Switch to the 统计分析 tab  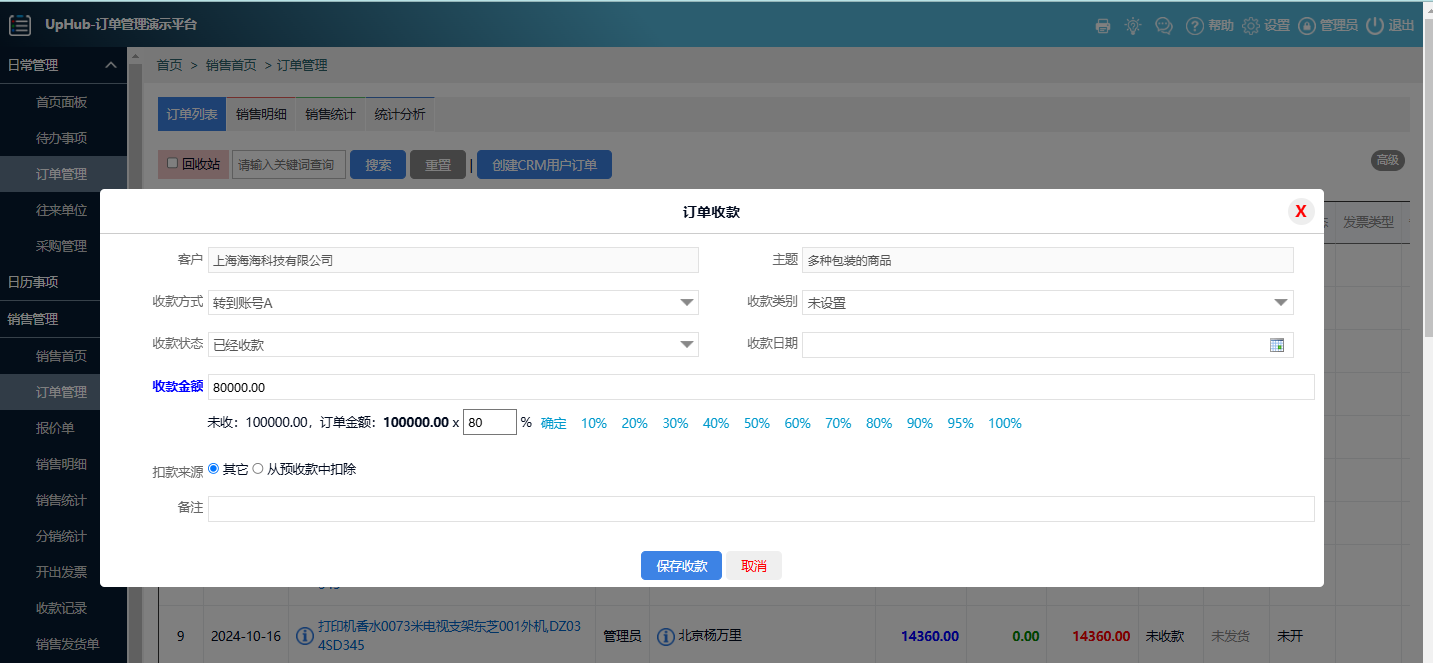[399, 114]
